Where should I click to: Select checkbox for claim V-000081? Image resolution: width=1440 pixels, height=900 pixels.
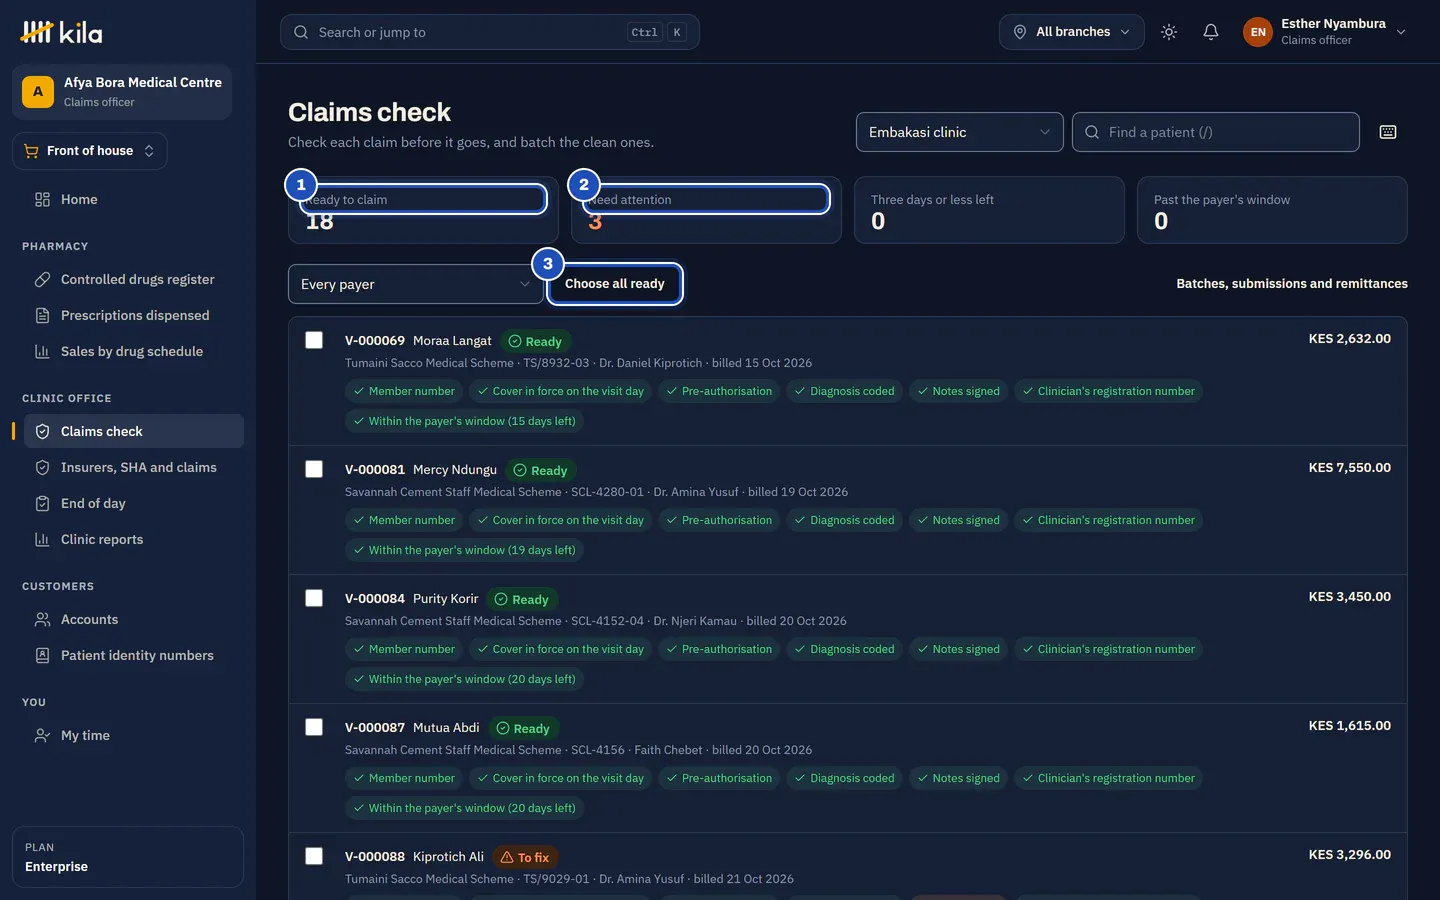314,469
